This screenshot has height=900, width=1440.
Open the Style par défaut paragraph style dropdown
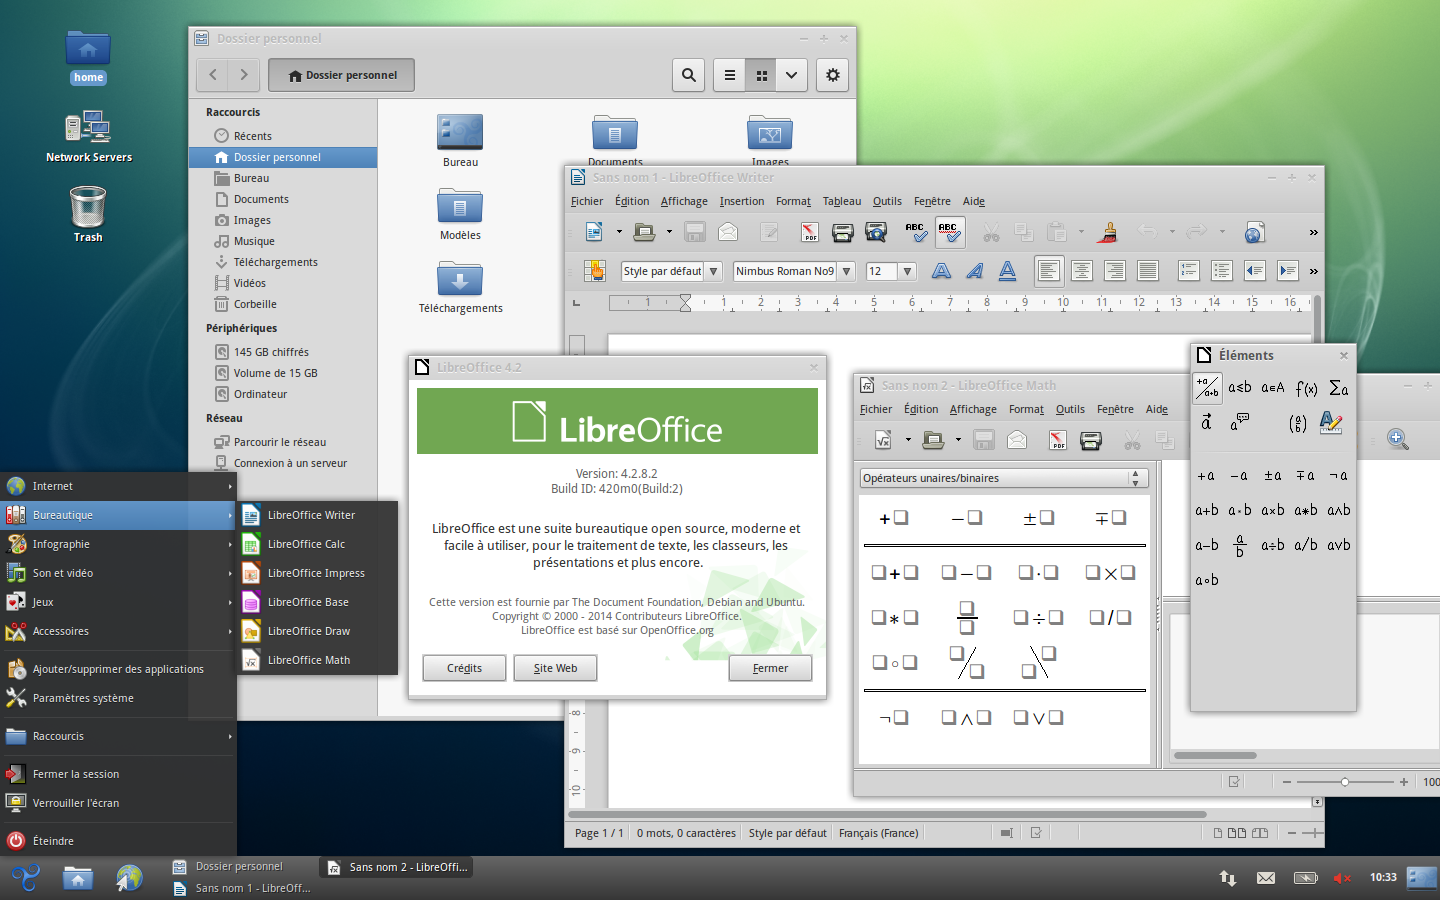[x=713, y=271]
